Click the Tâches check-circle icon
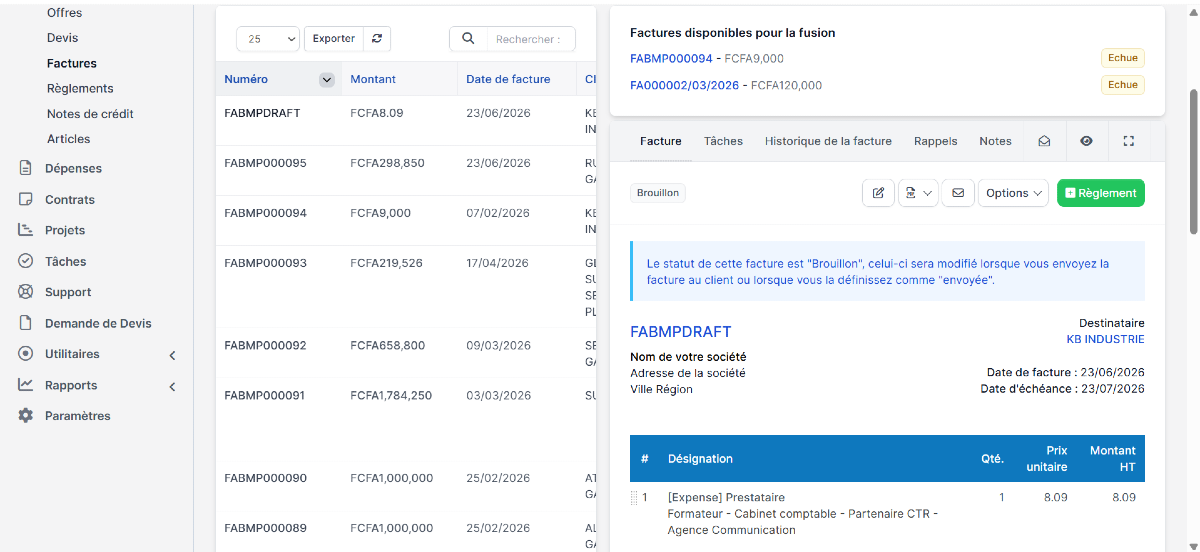This screenshot has width=1200, height=552. 26,261
